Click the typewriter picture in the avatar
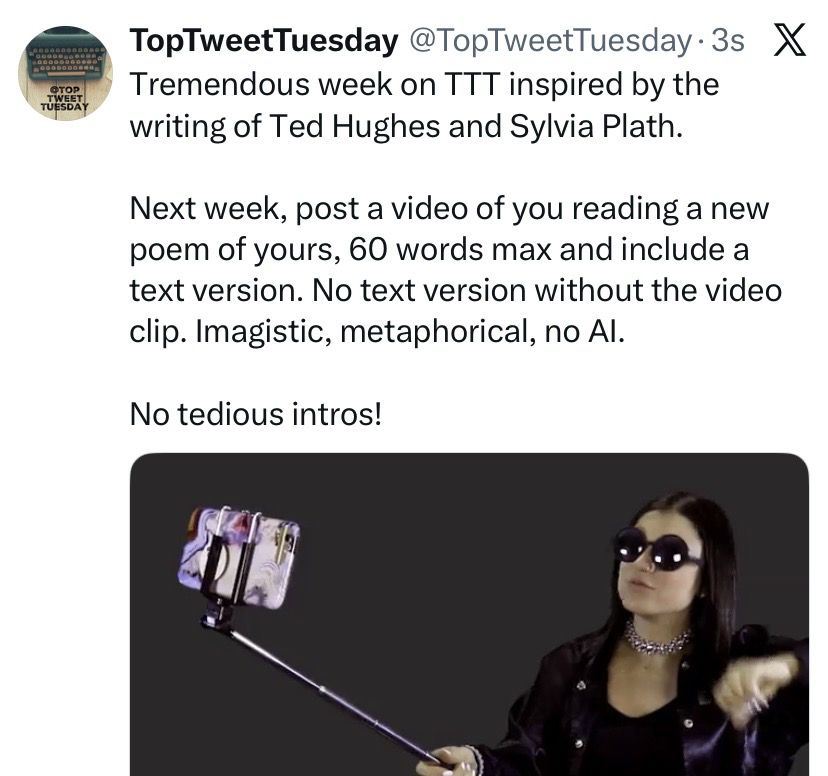This screenshot has height=776, width=828. coord(66,60)
